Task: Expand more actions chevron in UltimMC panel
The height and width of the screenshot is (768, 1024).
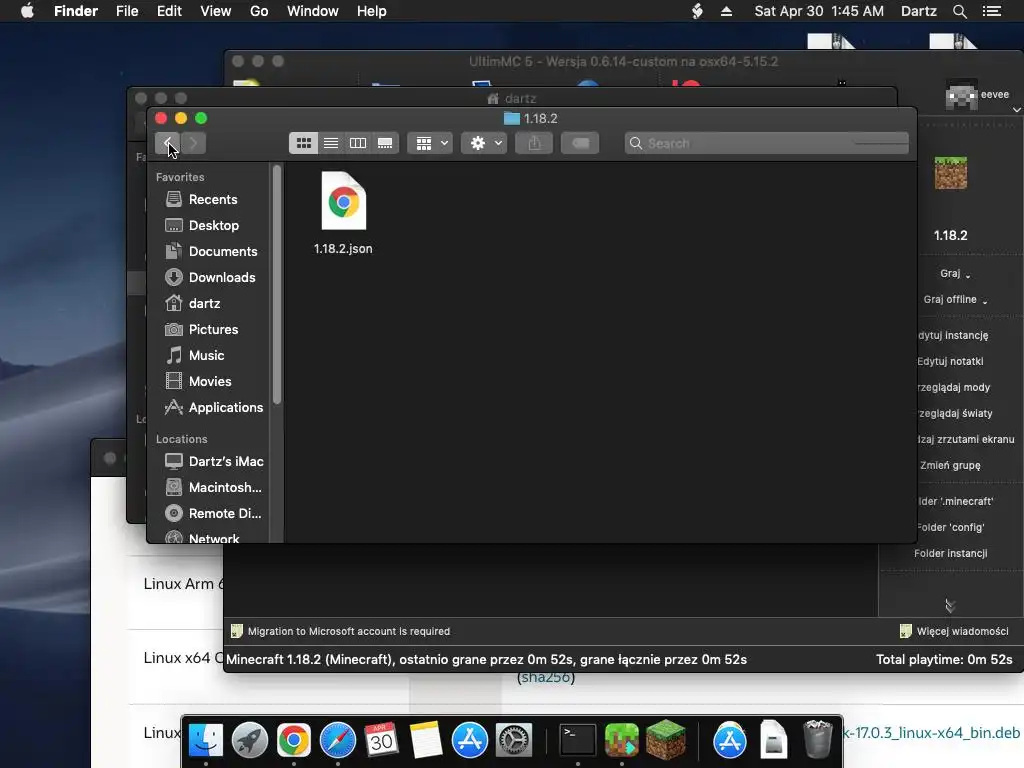Action: 950,606
